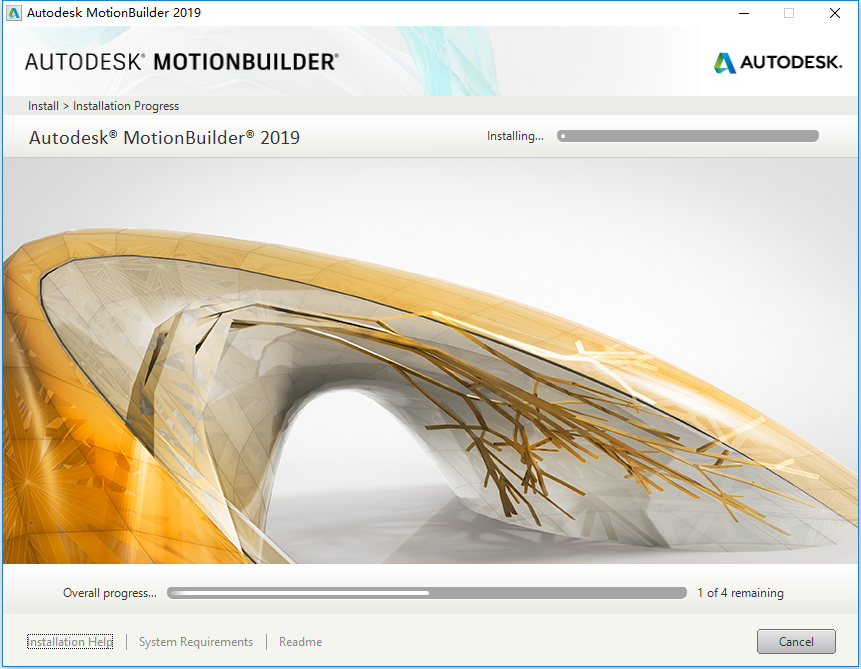The height and width of the screenshot is (669, 861).
Task: Click the Cancel button
Action: (x=796, y=642)
